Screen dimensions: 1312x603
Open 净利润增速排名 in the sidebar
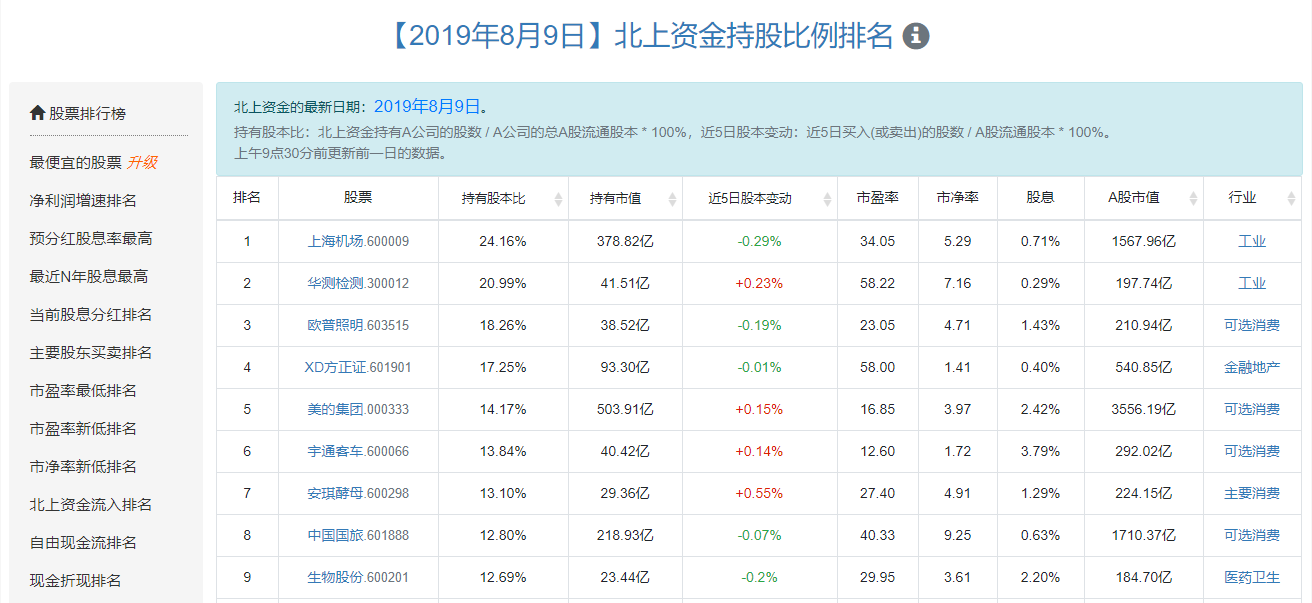[x=83, y=201]
